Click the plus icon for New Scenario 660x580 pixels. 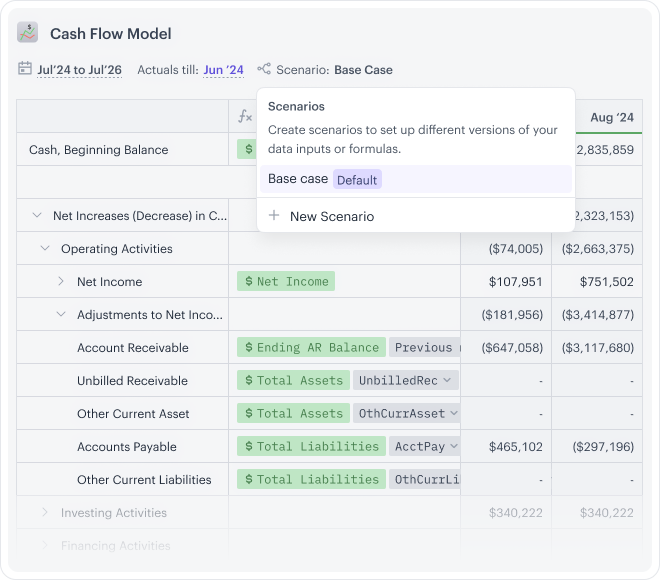[x=274, y=216]
